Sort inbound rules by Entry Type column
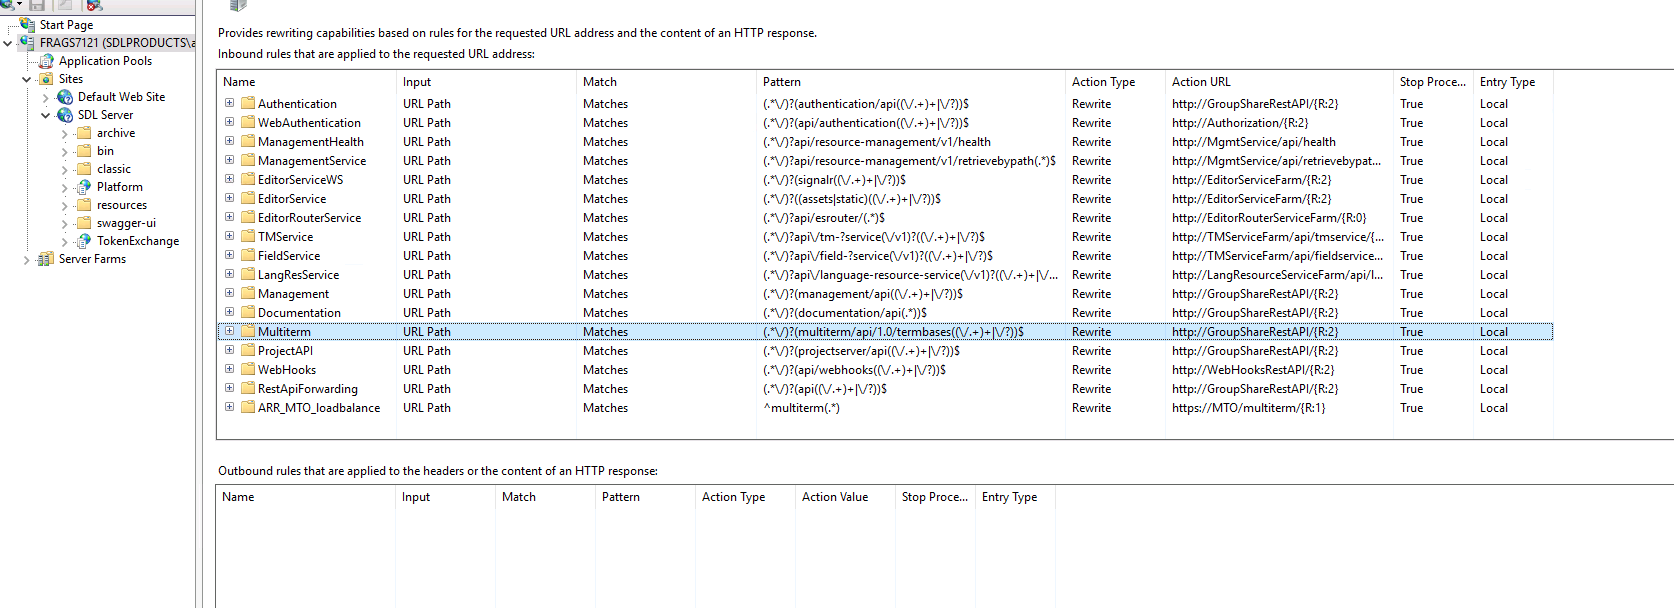This screenshot has height=608, width=1674. (x=1513, y=82)
